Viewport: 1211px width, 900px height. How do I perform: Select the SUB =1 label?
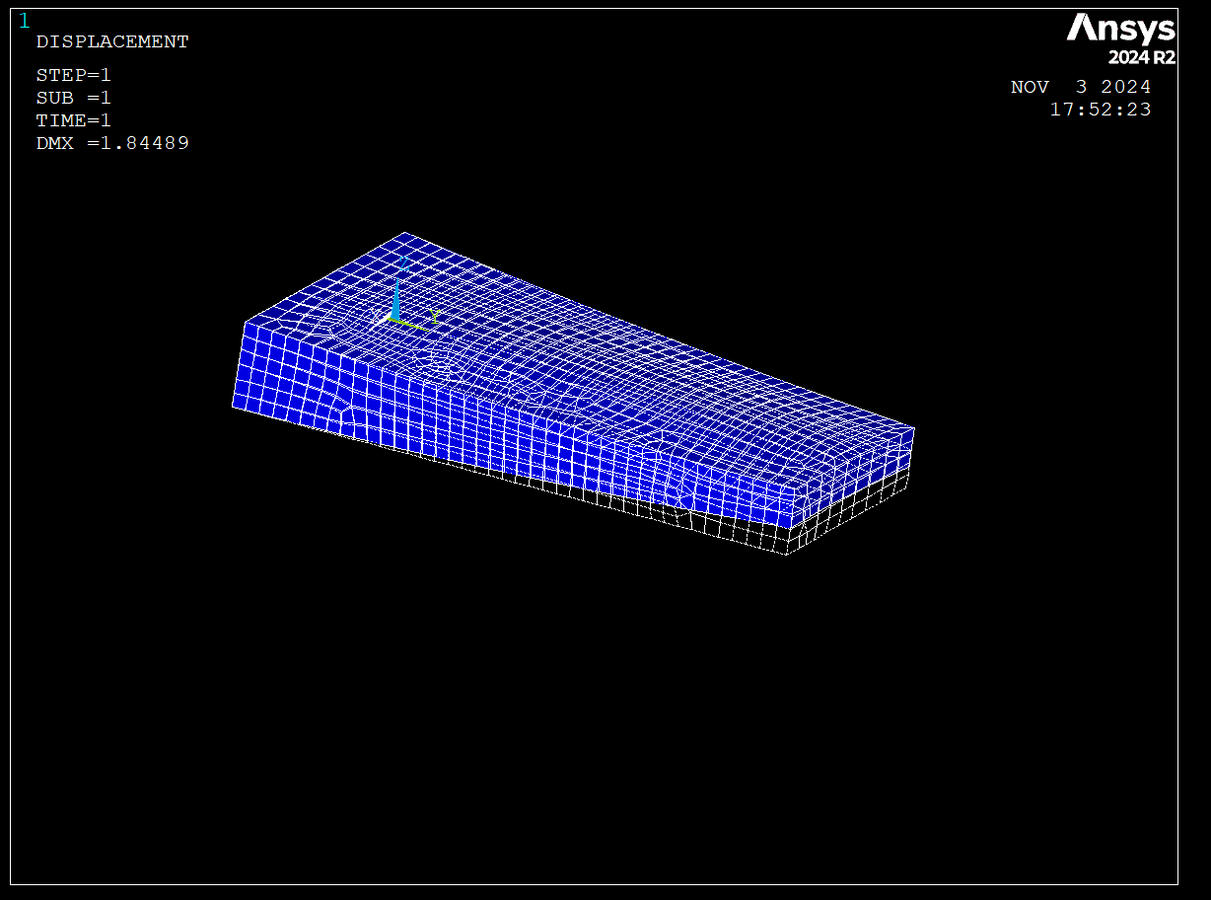(x=73, y=98)
